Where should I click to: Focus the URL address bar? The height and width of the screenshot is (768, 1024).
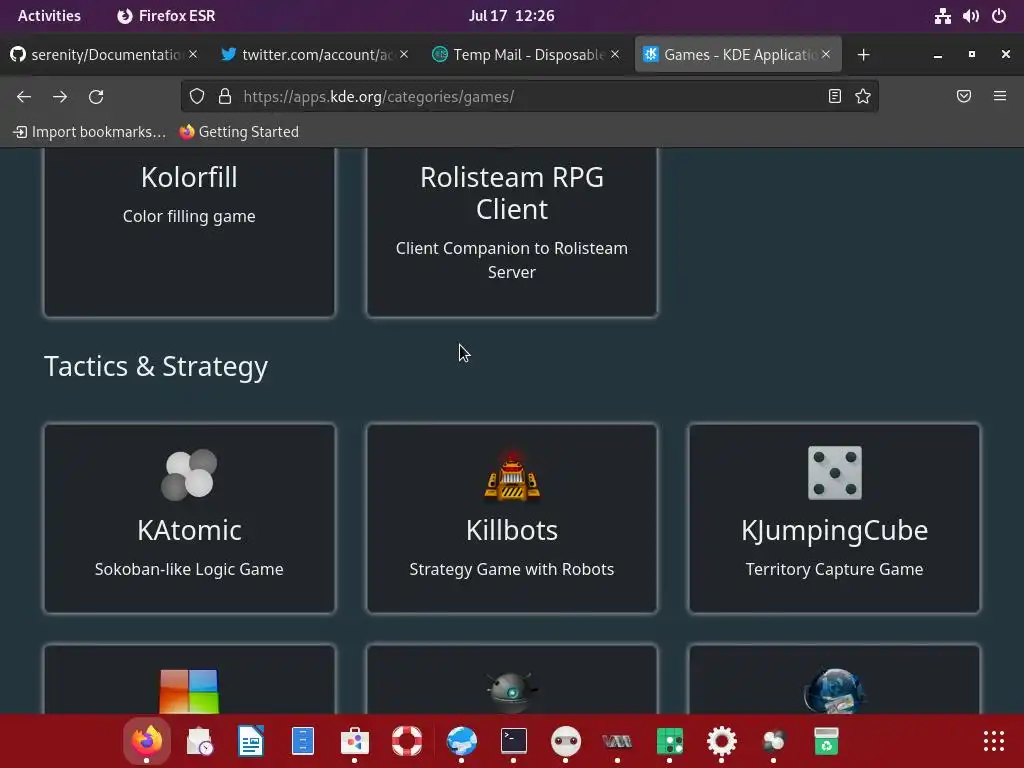click(532, 97)
